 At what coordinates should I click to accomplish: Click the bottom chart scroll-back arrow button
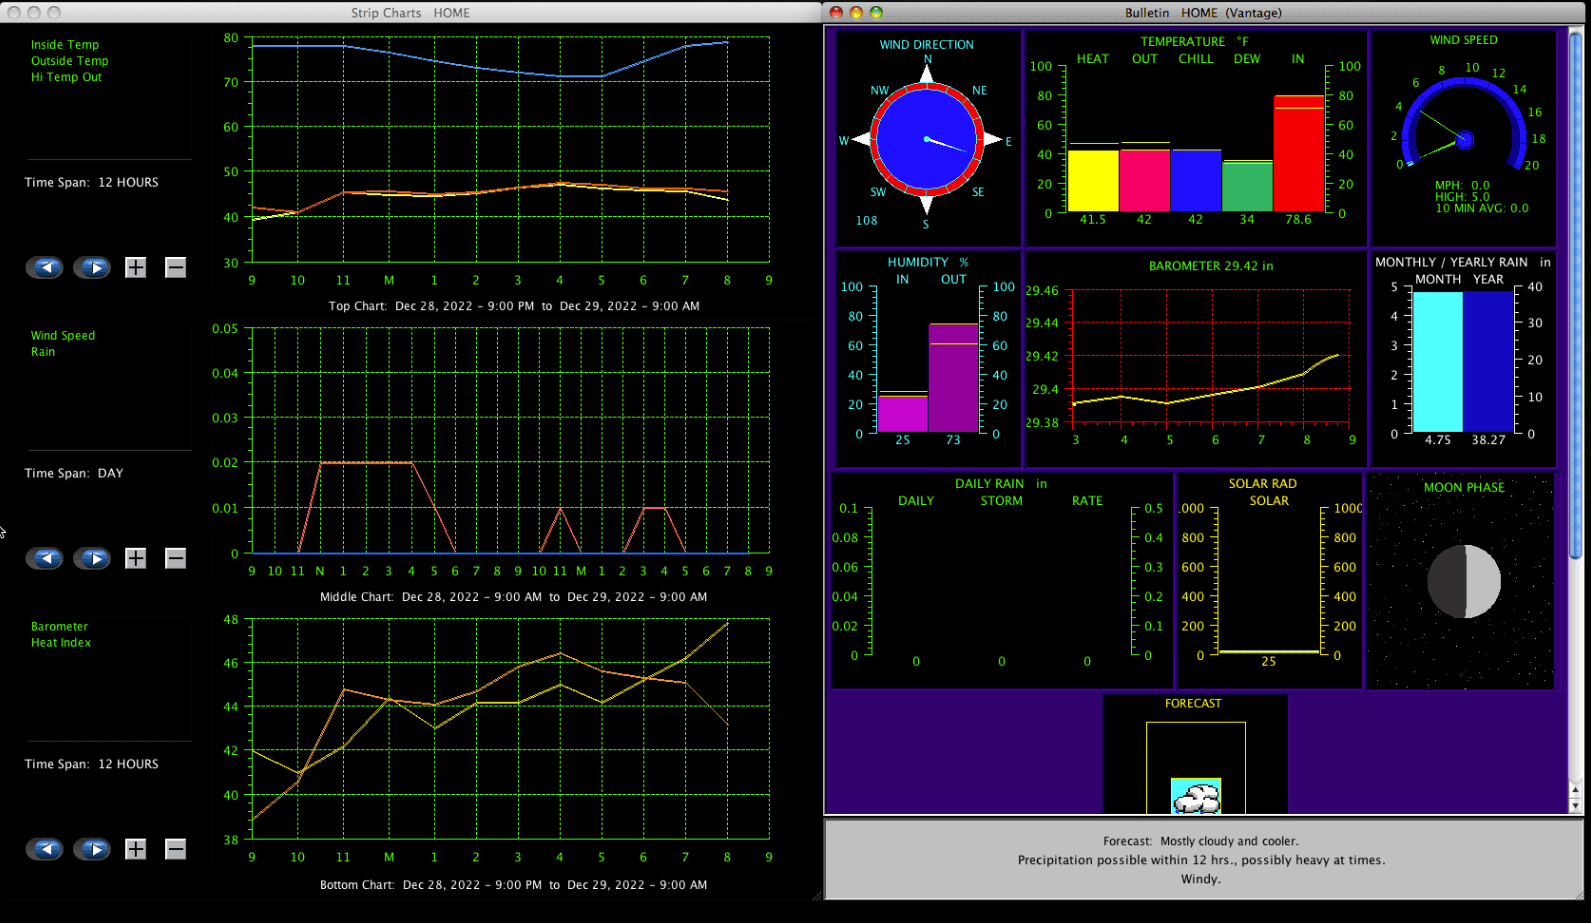coord(45,849)
